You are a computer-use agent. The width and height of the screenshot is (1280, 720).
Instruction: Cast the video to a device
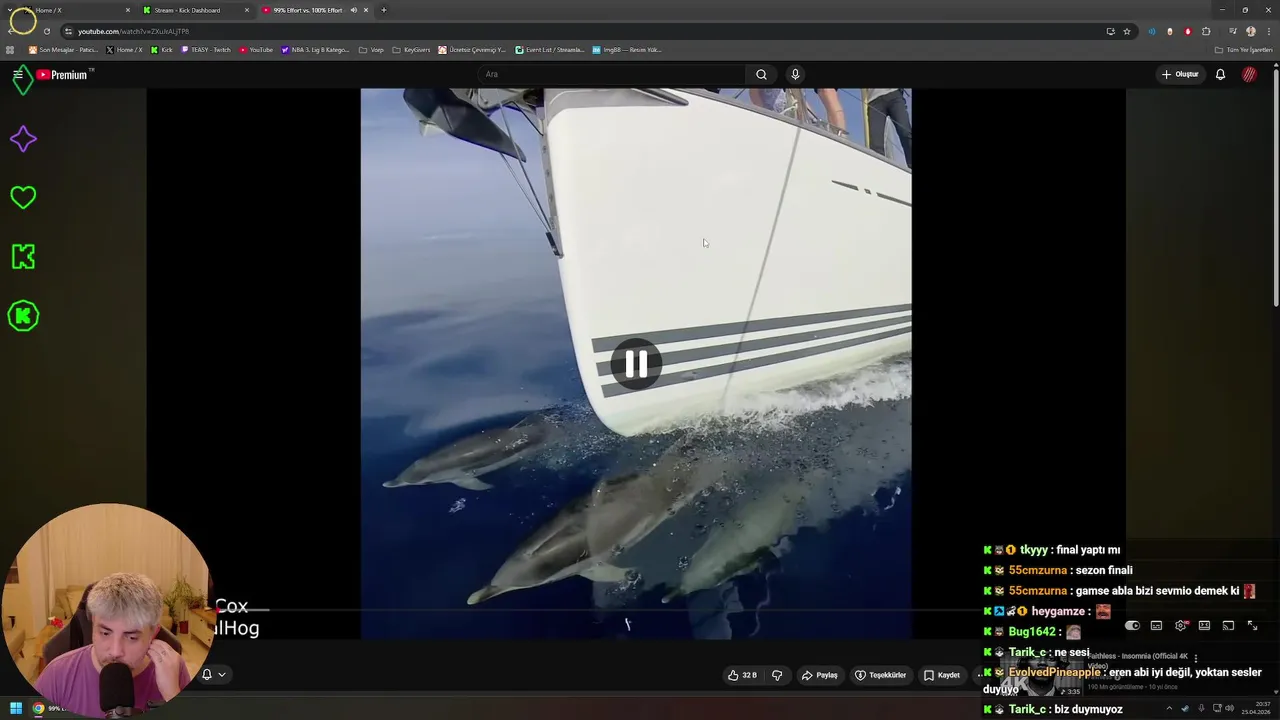pyautogui.click(x=1228, y=626)
